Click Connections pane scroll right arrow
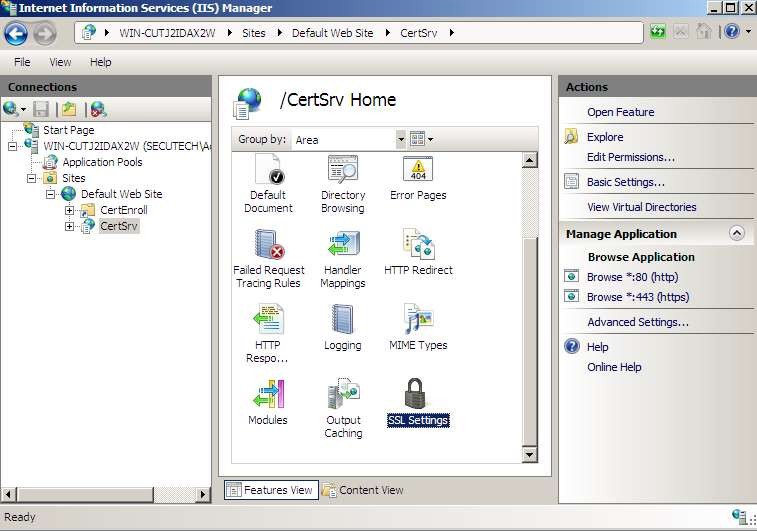The width and height of the screenshot is (757, 531). click(x=203, y=494)
